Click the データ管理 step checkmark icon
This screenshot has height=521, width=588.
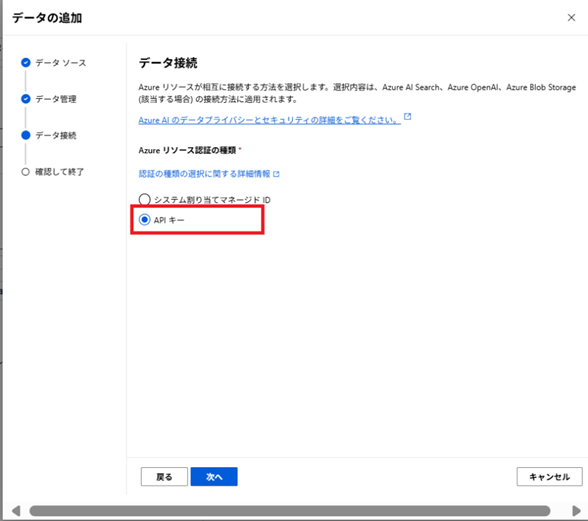26,99
